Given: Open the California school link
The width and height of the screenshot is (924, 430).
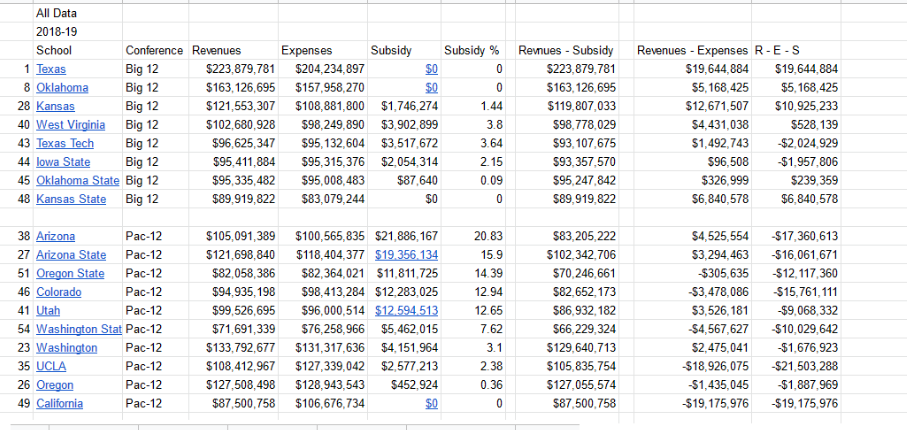Looking at the screenshot, I should (60, 403).
